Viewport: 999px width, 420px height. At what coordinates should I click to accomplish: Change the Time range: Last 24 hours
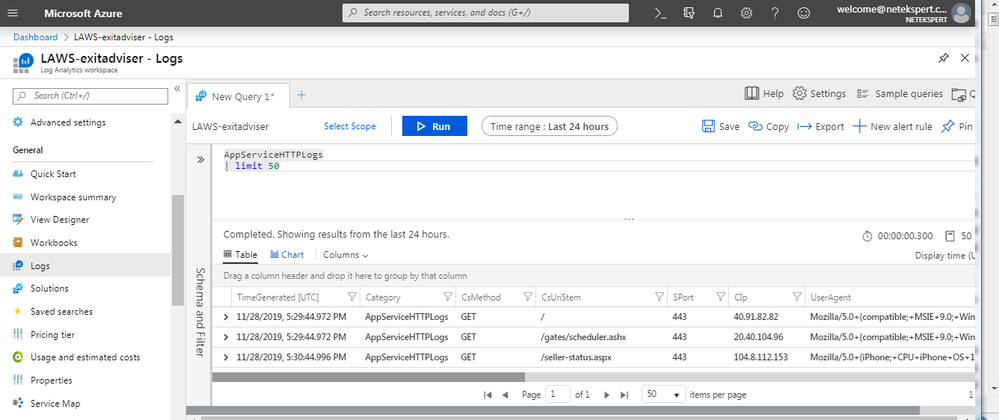point(549,126)
